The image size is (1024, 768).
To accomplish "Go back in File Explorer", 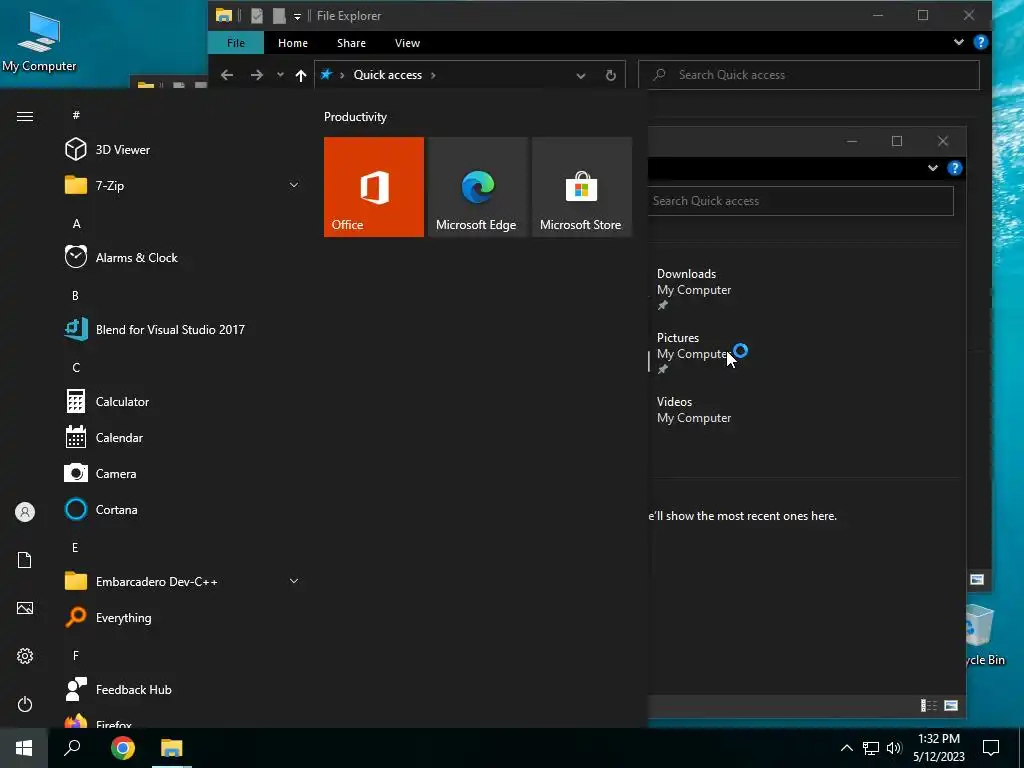I will tap(227, 75).
